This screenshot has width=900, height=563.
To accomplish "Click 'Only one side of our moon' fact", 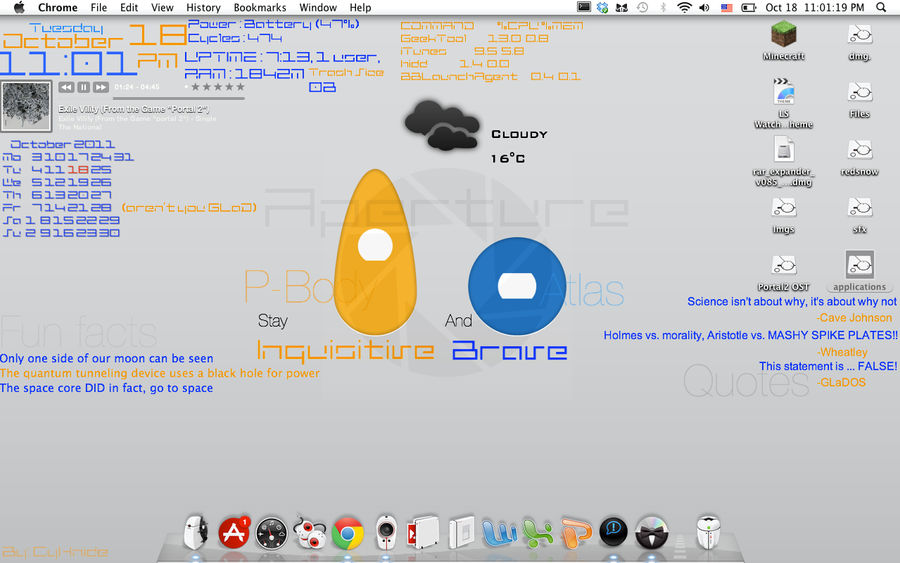I will point(106,358).
